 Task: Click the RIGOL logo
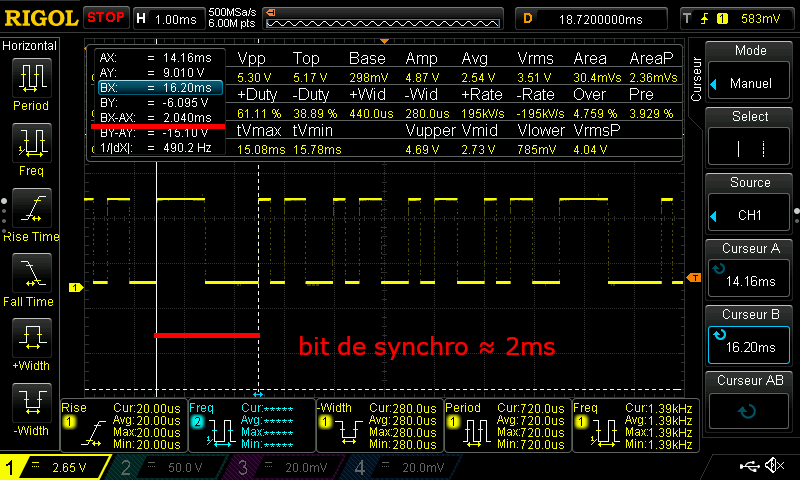coord(41,18)
